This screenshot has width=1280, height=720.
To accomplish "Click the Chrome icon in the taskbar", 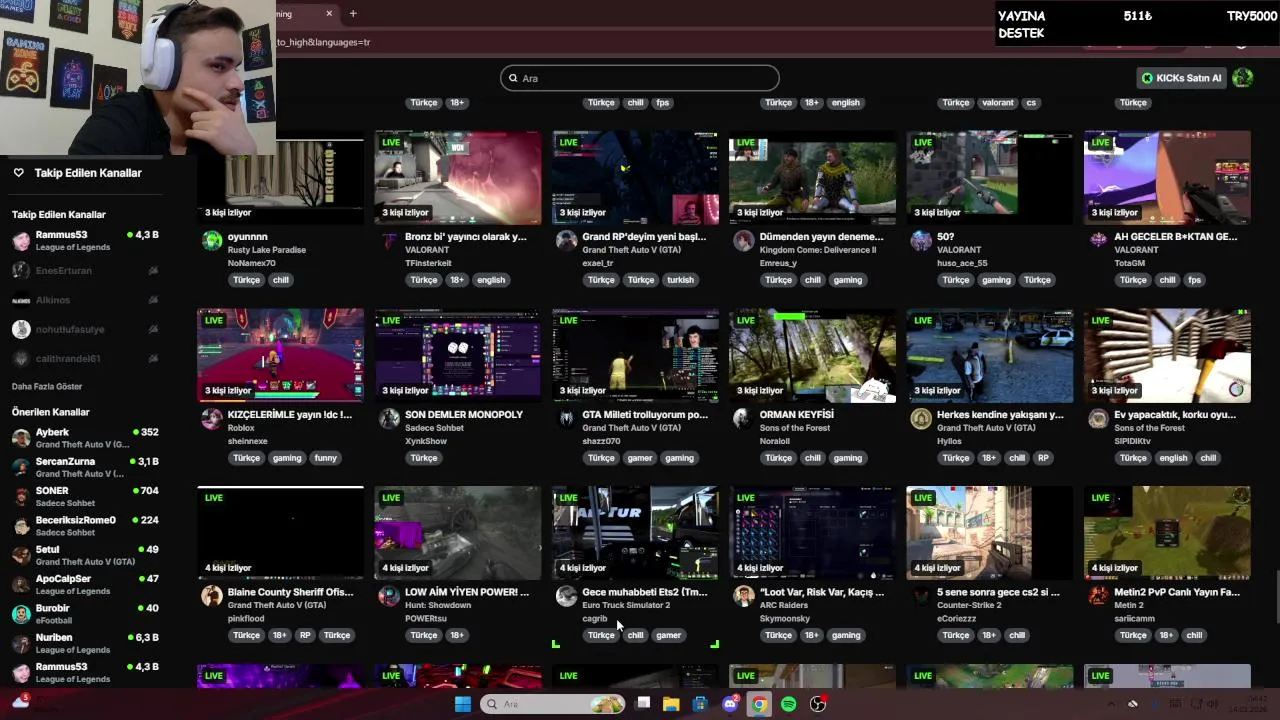I will pyautogui.click(x=759, y=704).
